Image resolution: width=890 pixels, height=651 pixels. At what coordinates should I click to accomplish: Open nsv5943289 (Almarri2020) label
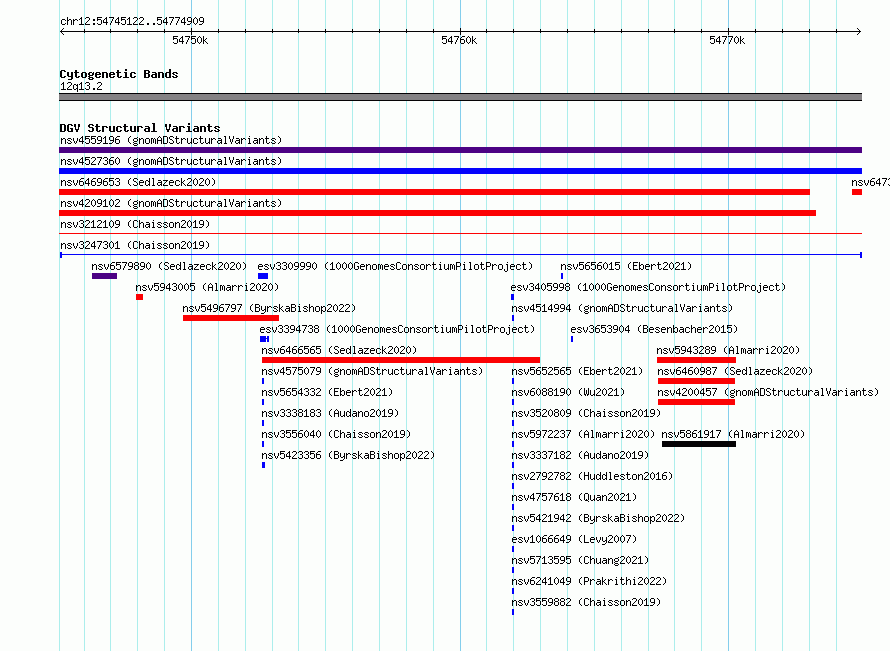coord(728,350)
